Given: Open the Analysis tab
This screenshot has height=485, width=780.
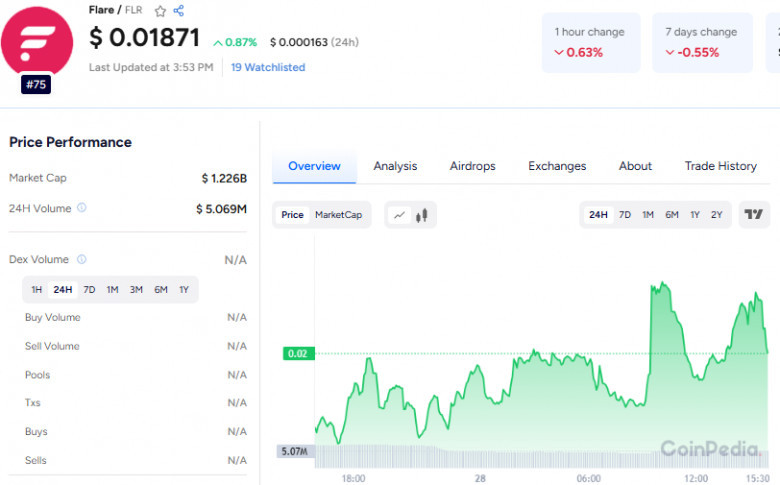Looking at the screenshot, I should pyautogui.click(x=395, y=166).
